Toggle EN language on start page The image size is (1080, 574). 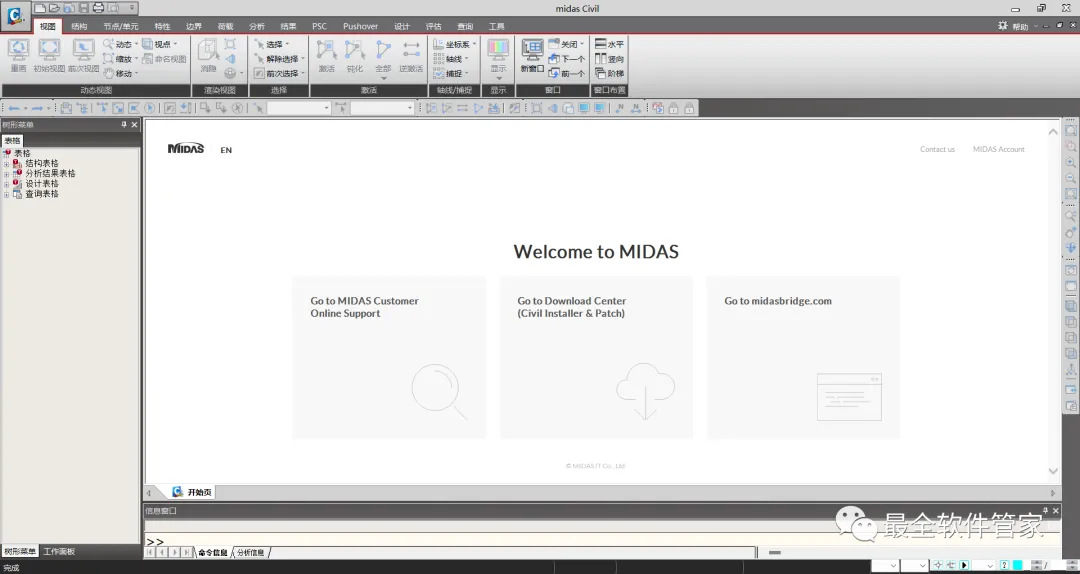[226, 150]
